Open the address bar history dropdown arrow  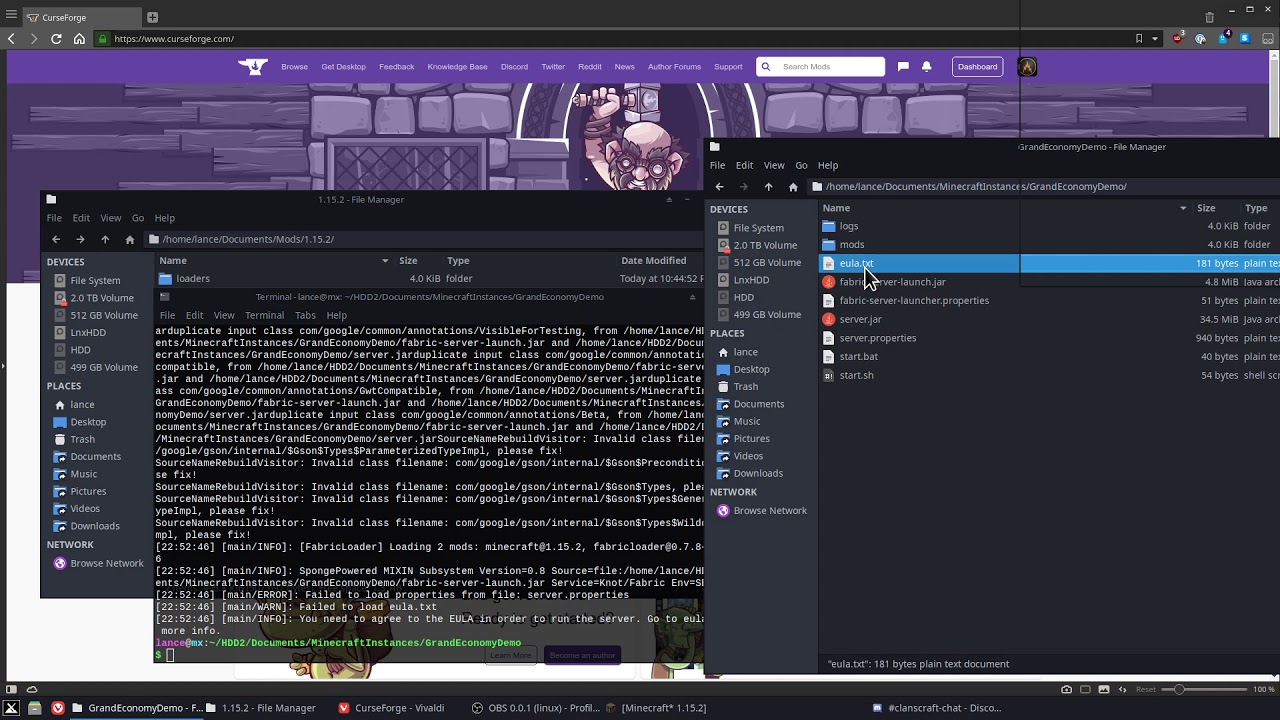pos(1155,39)
